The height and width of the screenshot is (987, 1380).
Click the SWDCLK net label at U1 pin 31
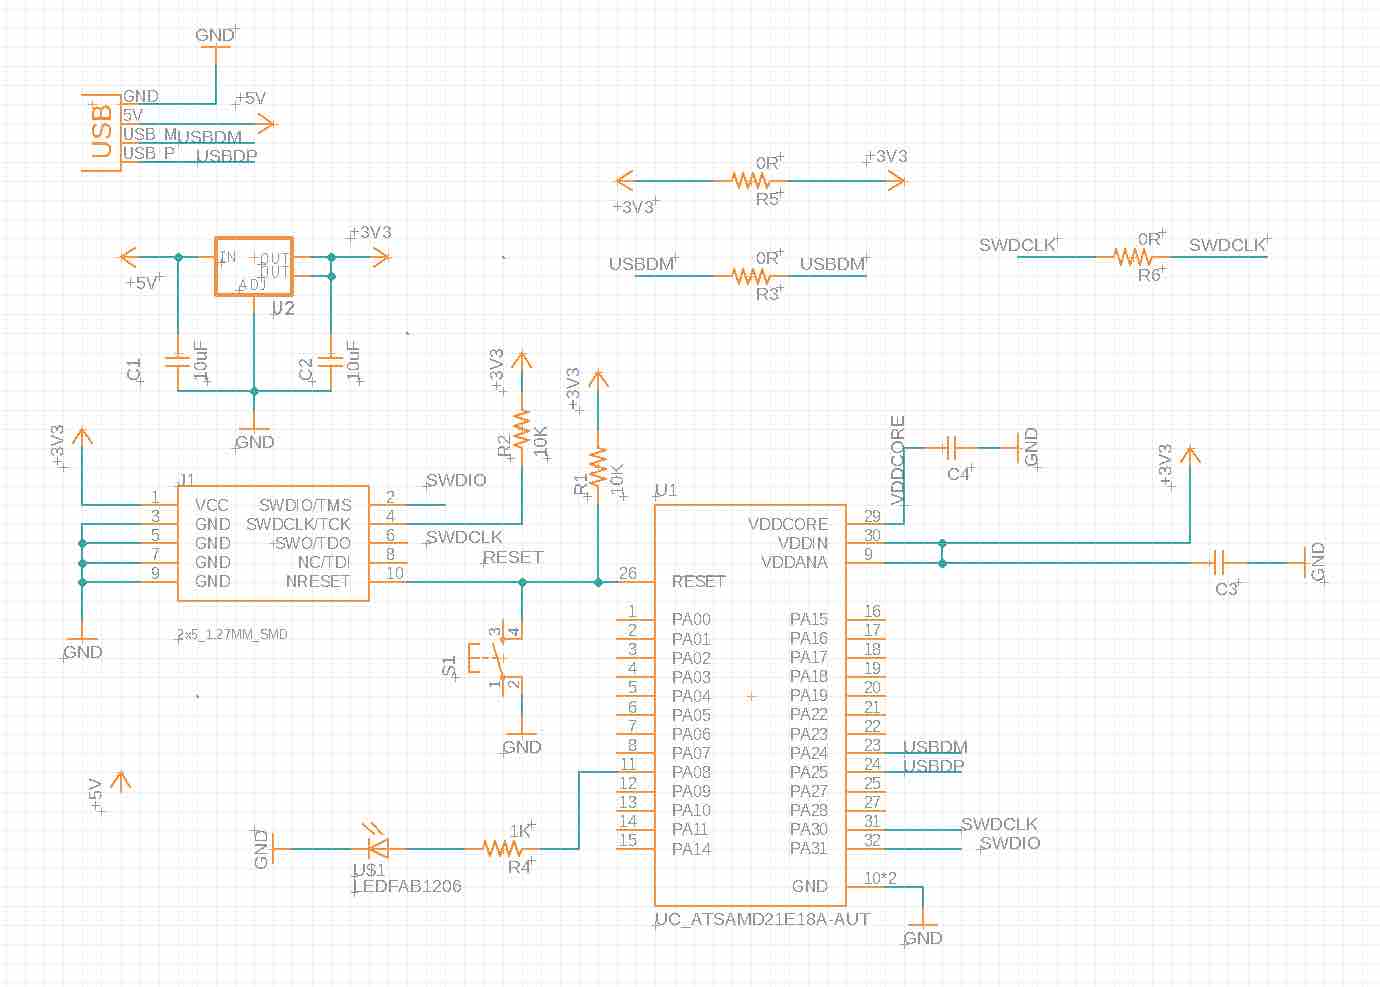[999, 824]
